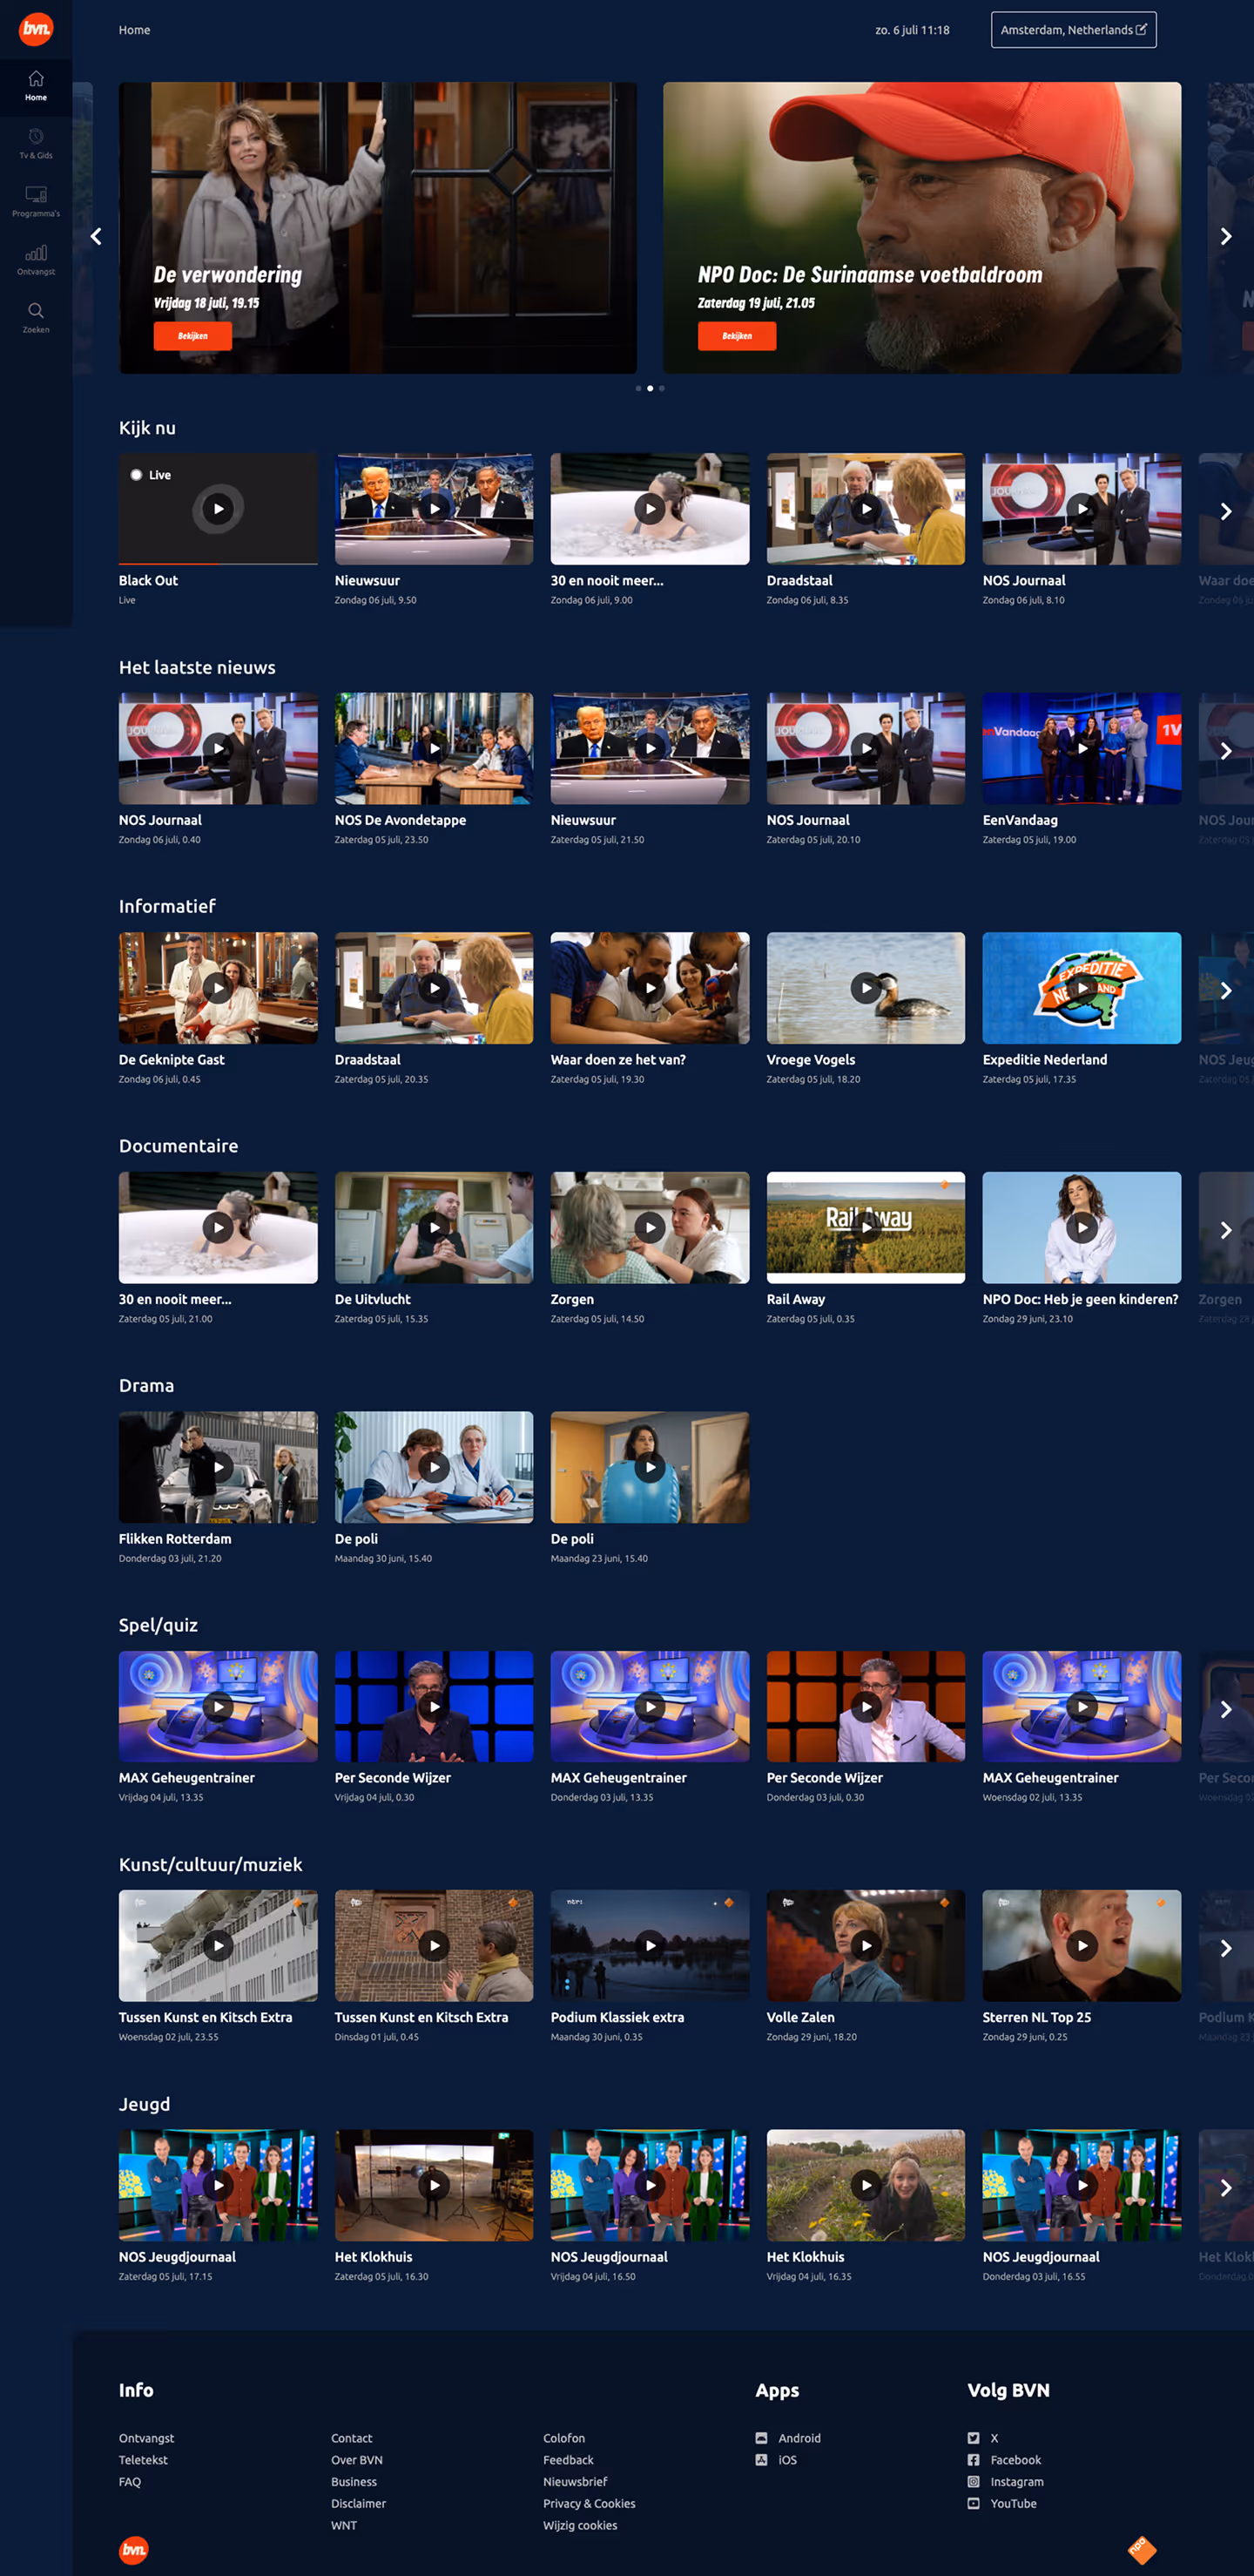The height and width of the screenshot is (2576, 1254).
Task: Open the Teletekst footer link
Action: click(143, 2460)
